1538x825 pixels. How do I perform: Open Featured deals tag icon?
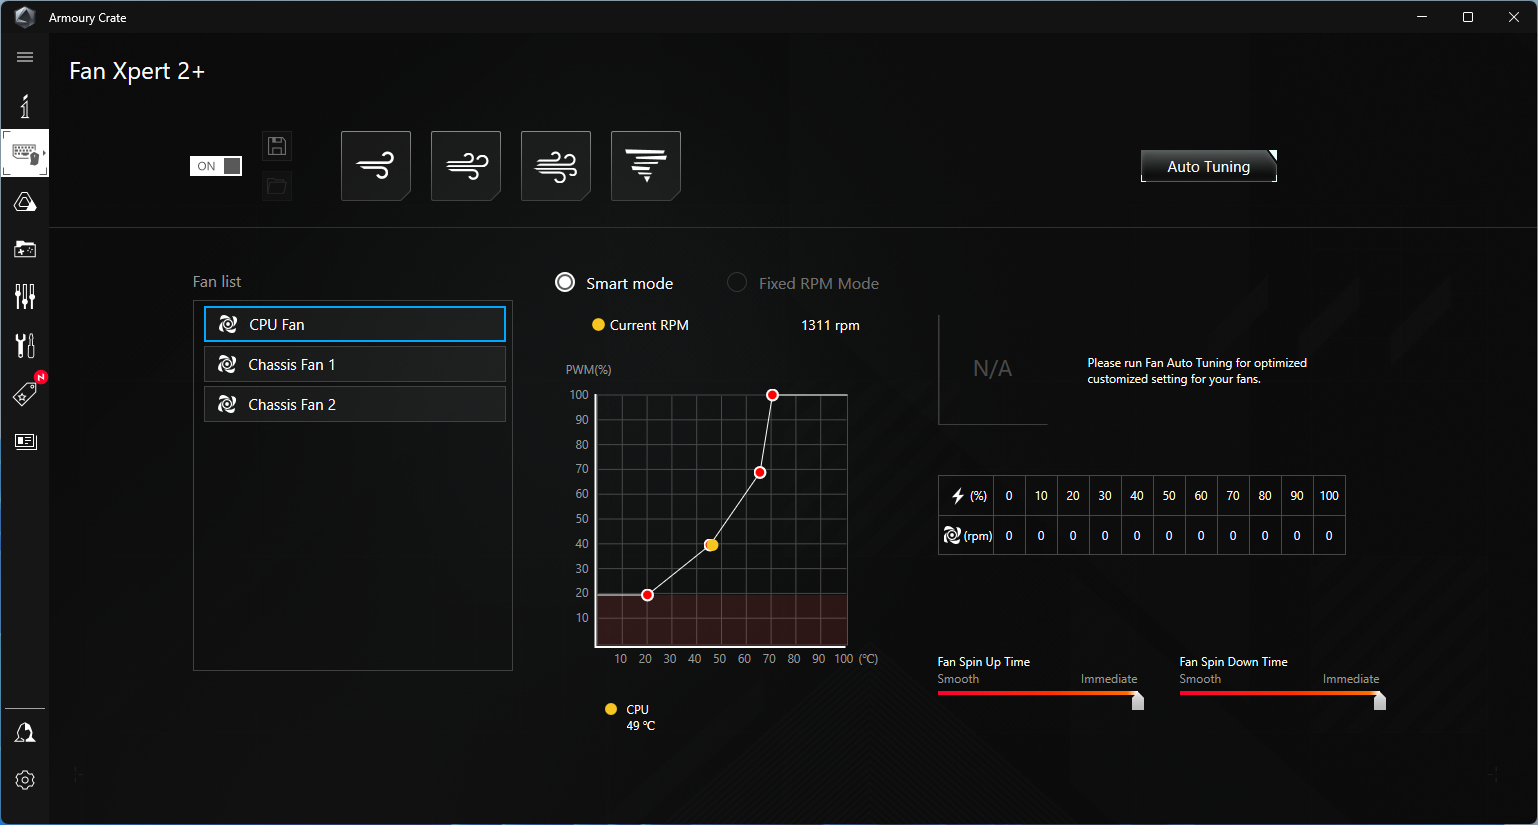(x=25, y=394)
